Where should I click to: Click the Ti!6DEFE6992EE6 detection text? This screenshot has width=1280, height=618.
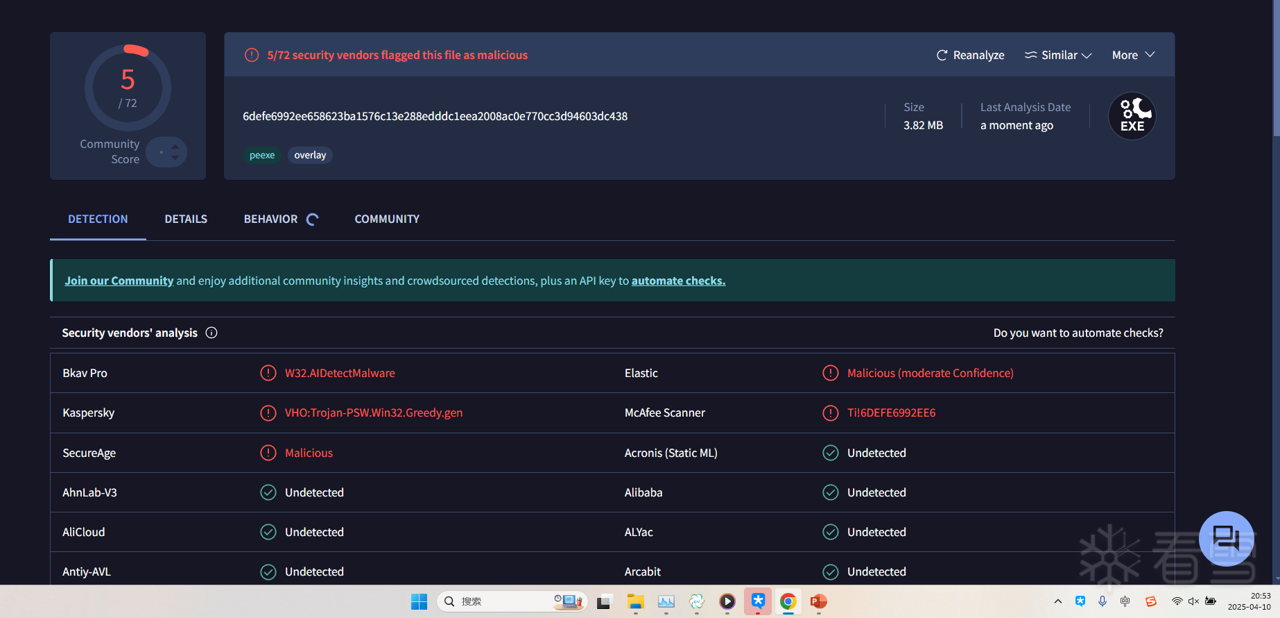coord(891,413)
